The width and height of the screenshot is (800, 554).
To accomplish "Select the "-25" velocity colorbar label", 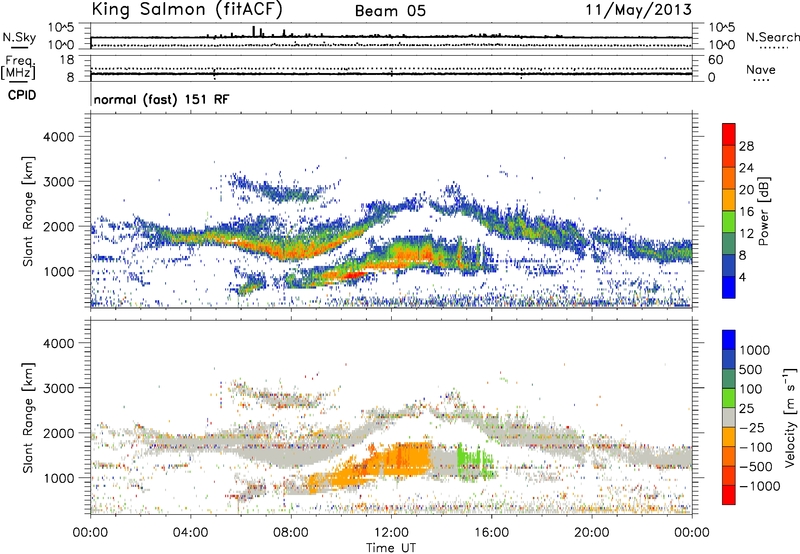I will (750, 428).
